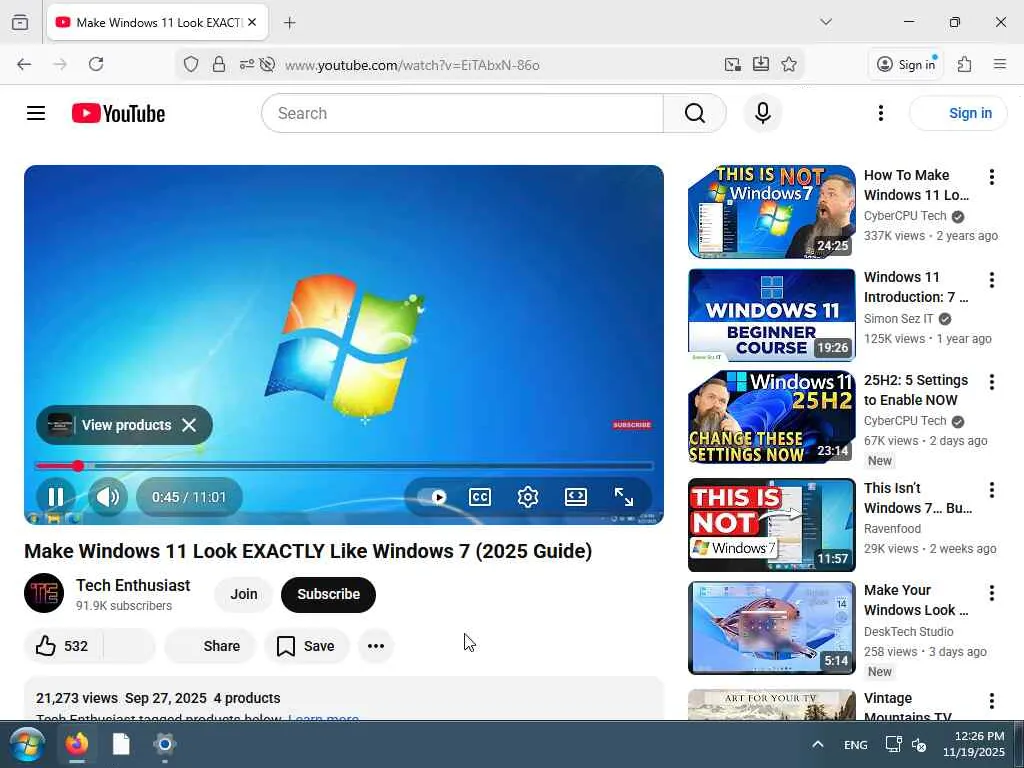
Task: Enter fullscreen mode
Action: [624, 497]
